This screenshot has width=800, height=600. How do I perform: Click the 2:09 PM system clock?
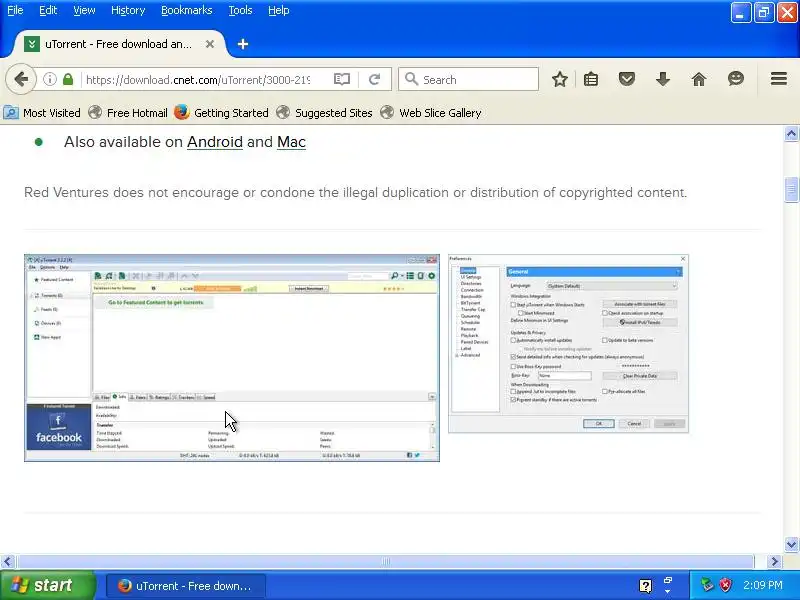(x=762, y=585)
